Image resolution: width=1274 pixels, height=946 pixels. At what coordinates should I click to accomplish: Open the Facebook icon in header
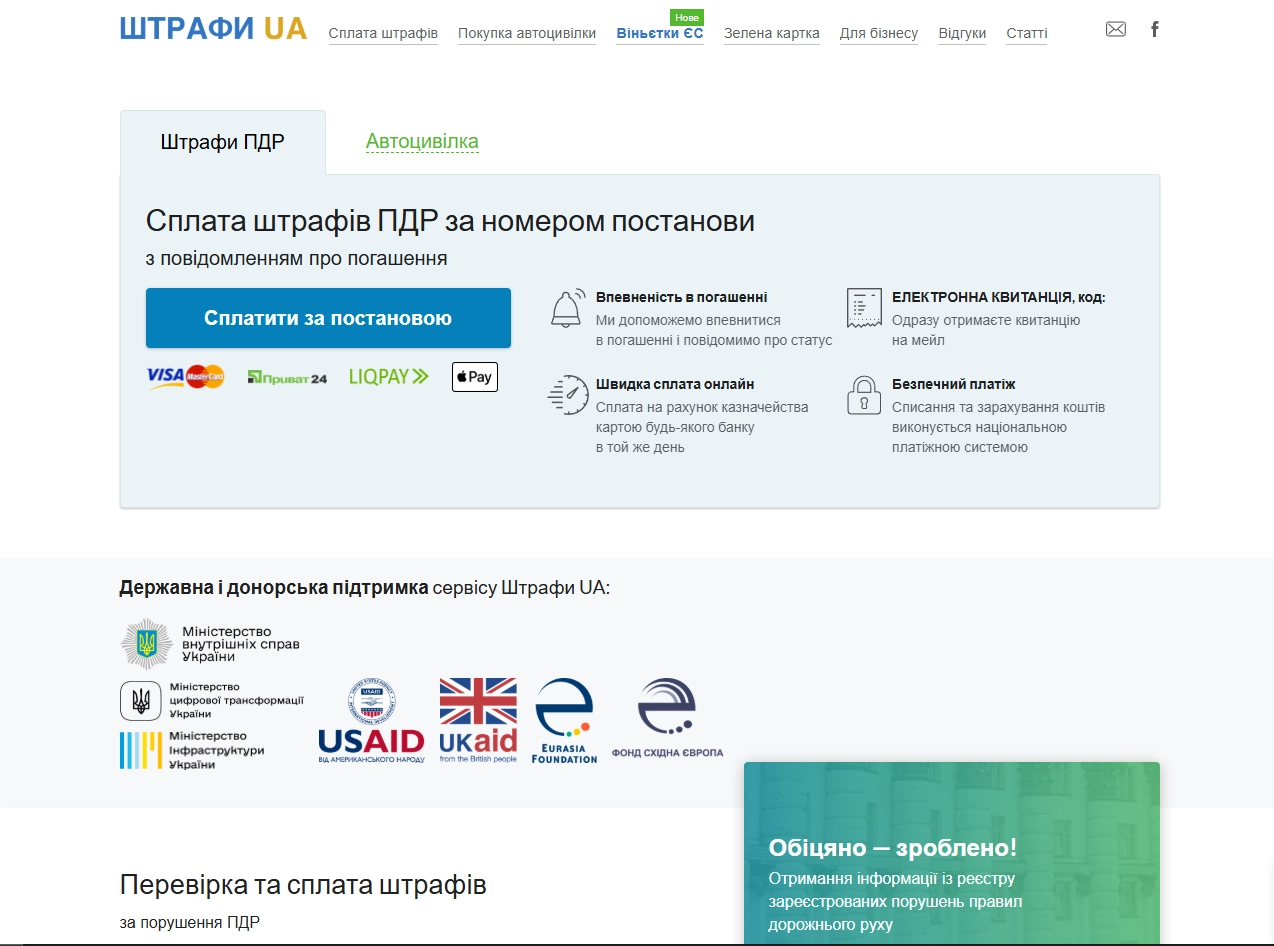[1154, 29]
